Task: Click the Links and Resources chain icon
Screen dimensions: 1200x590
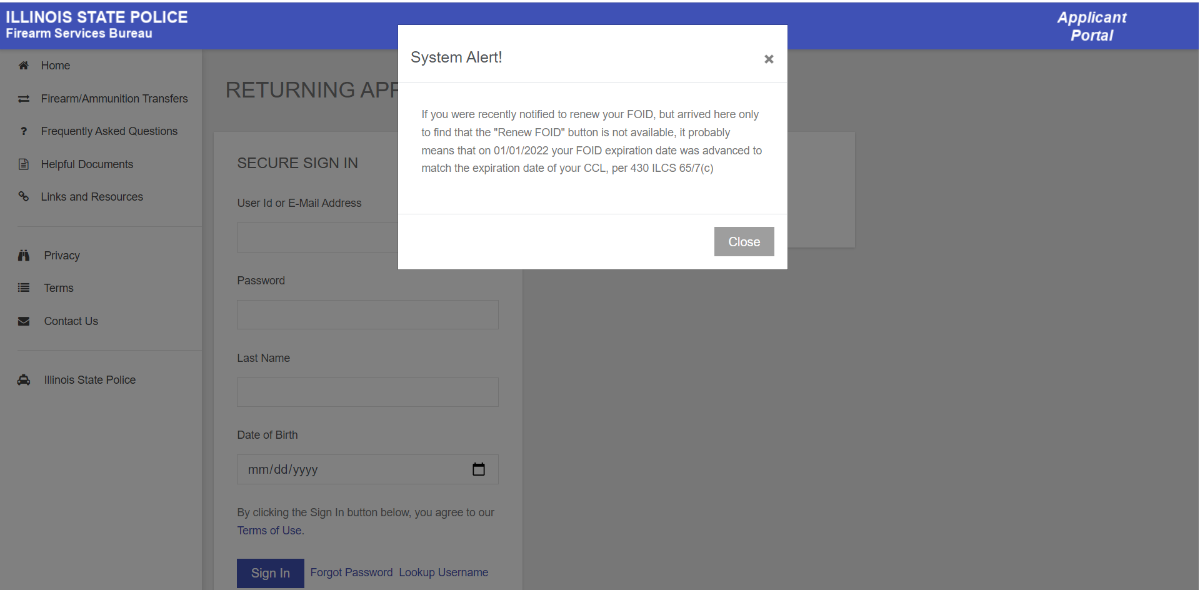Action: 23,197
